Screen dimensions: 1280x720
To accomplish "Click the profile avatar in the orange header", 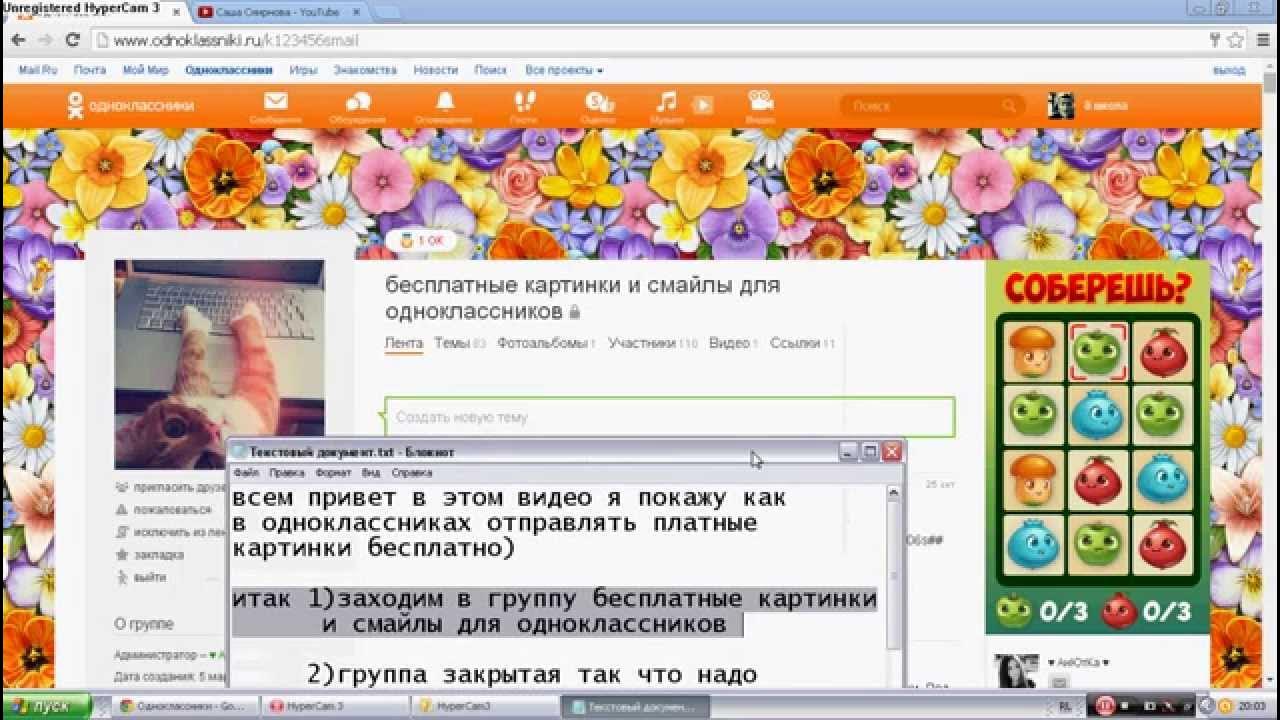I will (1060, 105).
